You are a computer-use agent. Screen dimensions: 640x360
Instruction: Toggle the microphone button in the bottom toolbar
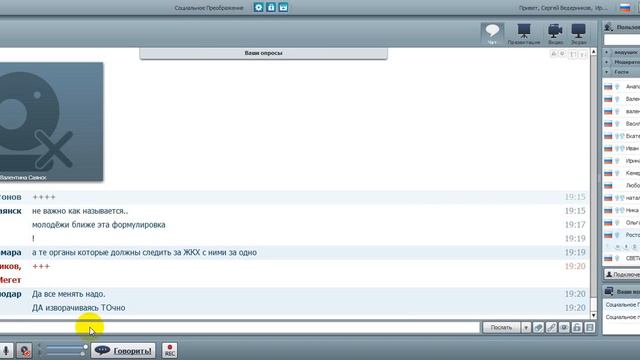(6, 351)
